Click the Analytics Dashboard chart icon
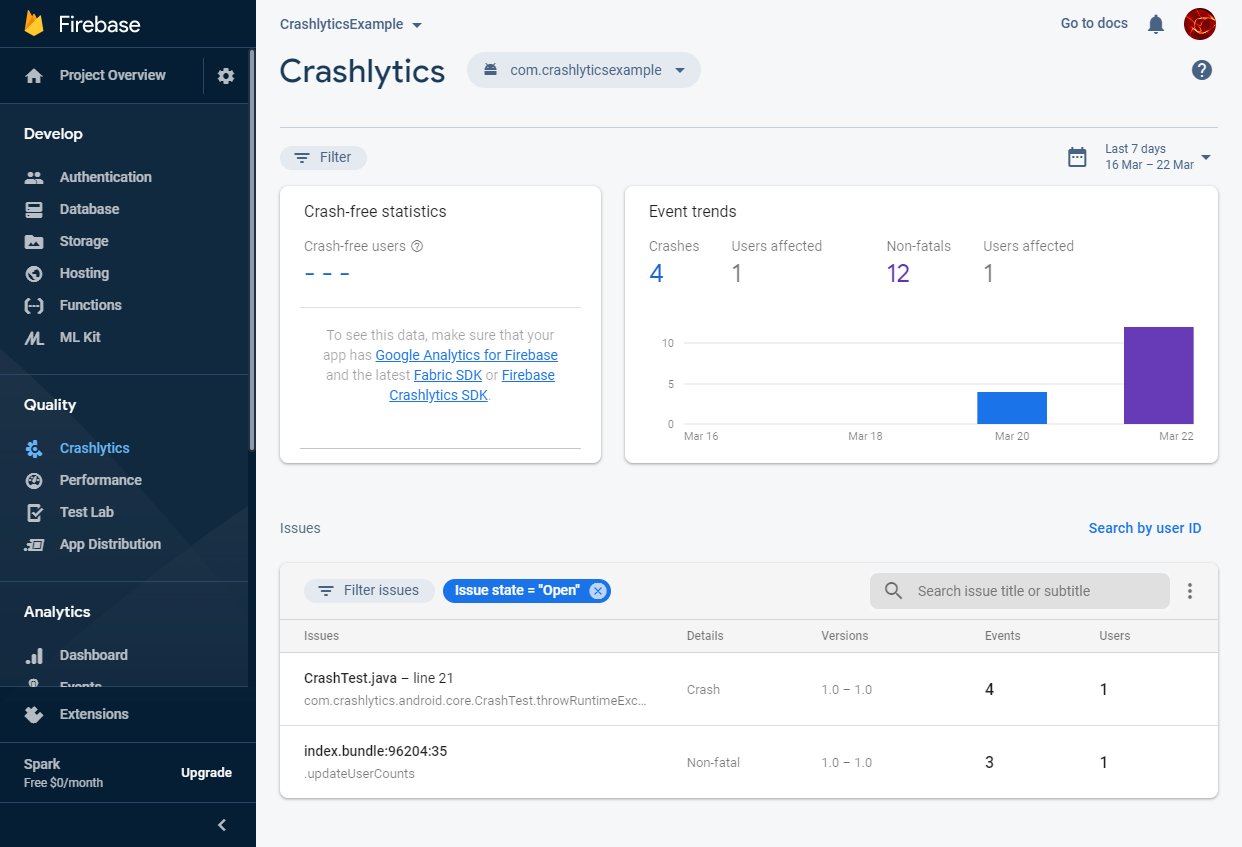The width and height of the screenshot is (1242, 847). [34, 656]
